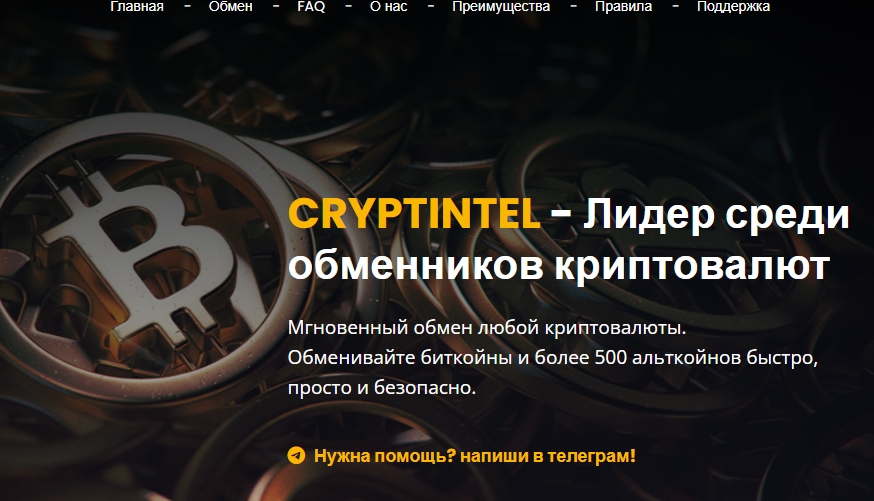Click the 'просто и безопасно' text line
The height and width of the screenshot is (501, 874).
coord(382,387)
